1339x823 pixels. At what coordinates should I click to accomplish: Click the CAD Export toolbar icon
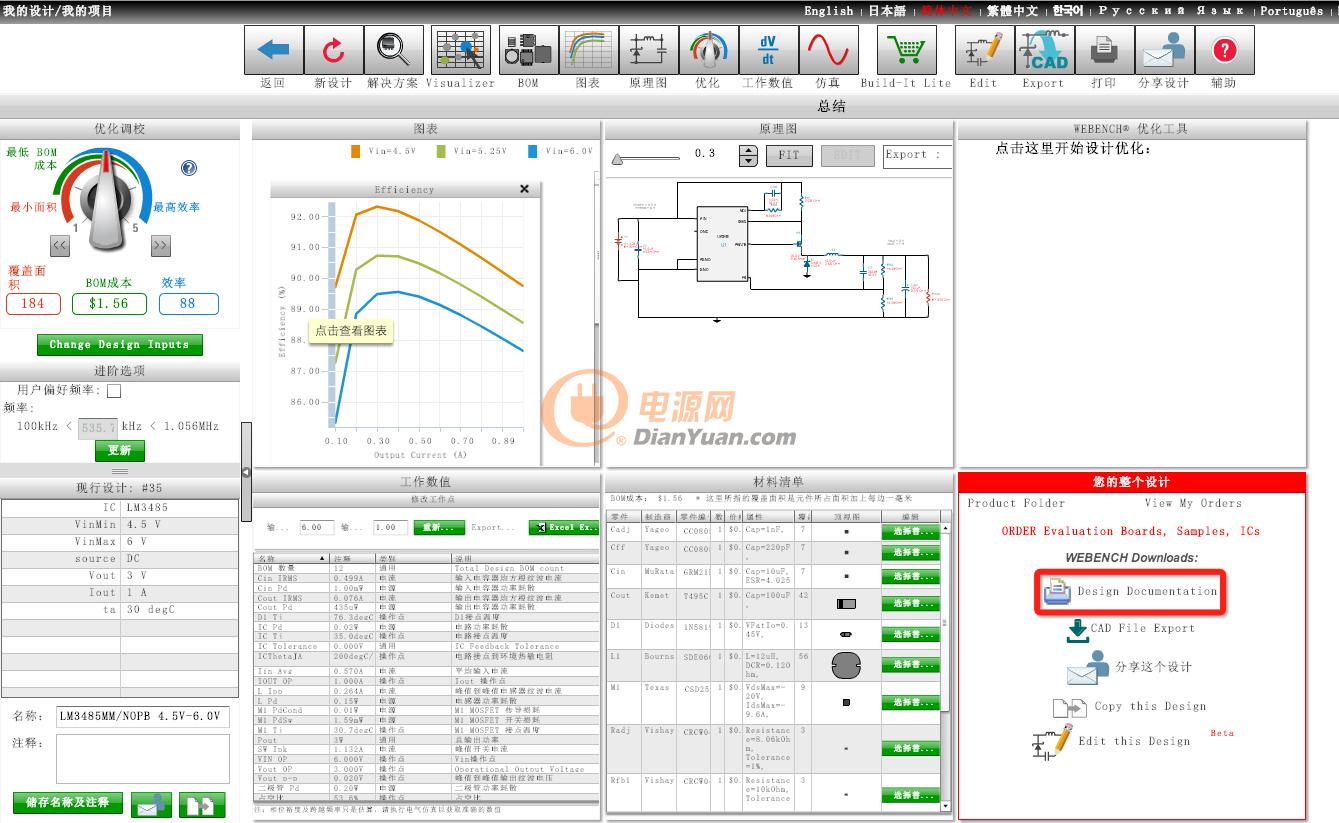tap(1043, 50)
